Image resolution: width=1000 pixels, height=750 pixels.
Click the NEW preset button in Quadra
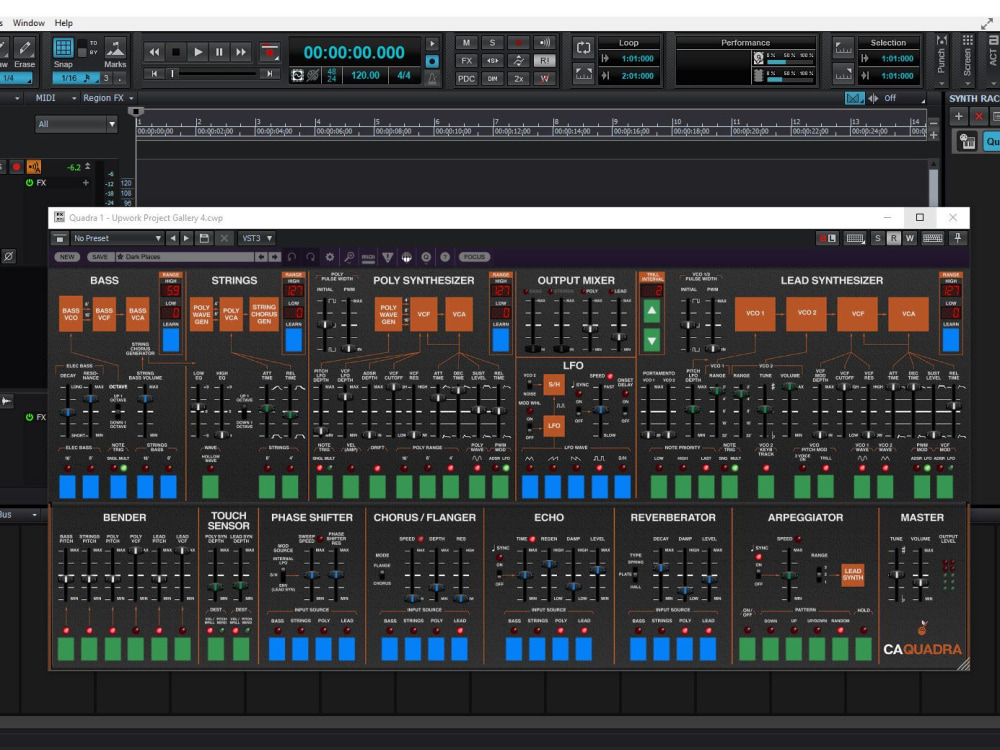tap(67, 257)
